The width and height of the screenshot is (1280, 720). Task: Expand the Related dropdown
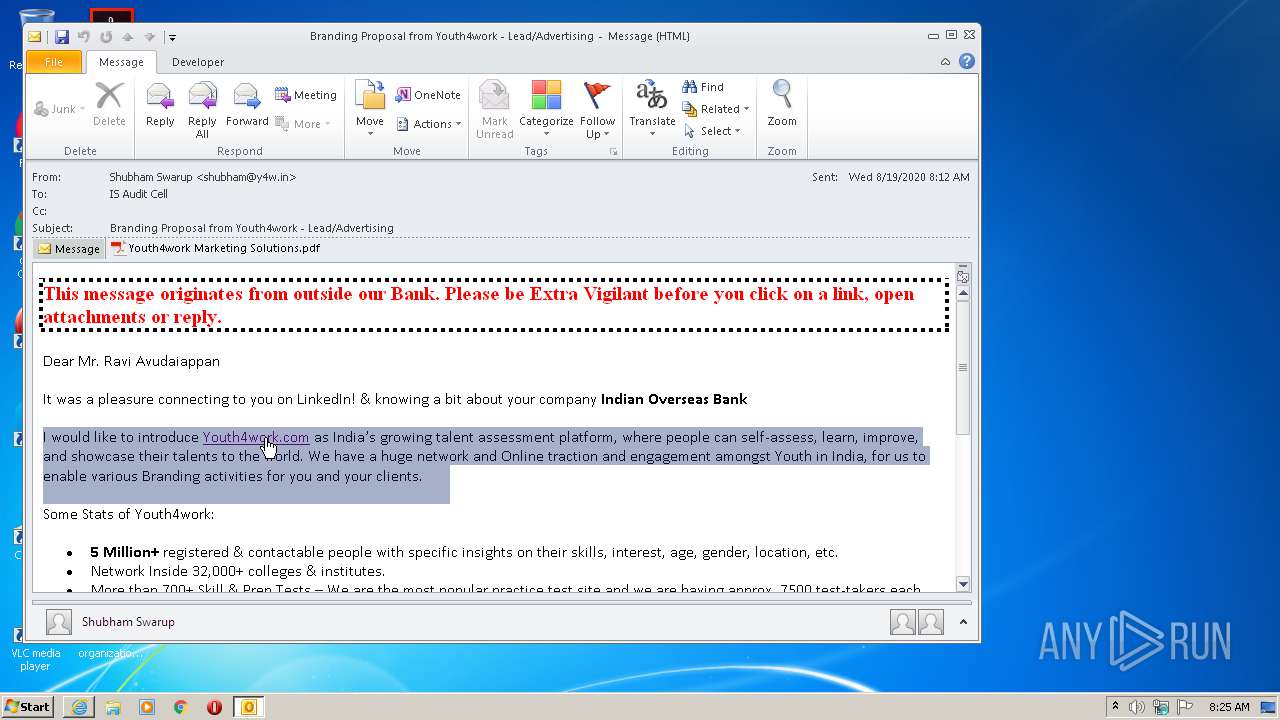tap(716, 109)
